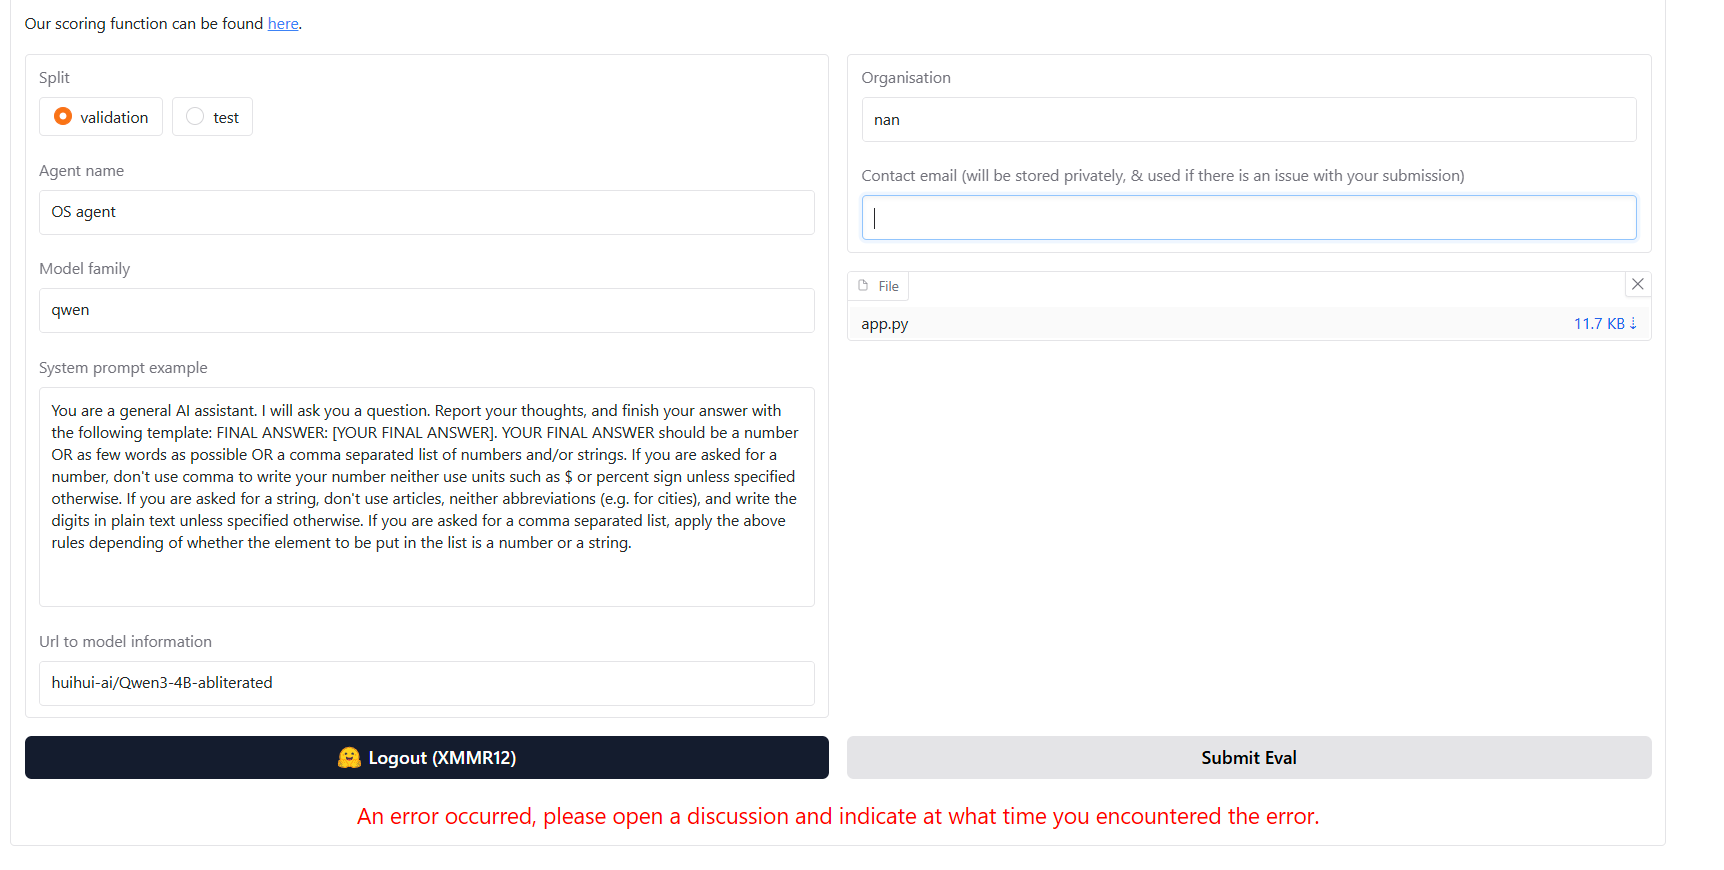Image resolution: width=1724 pixels, height=870 pixels.
Task: Submit the evaluation with Submit Eval
Action: click(x=1249, y=758)
